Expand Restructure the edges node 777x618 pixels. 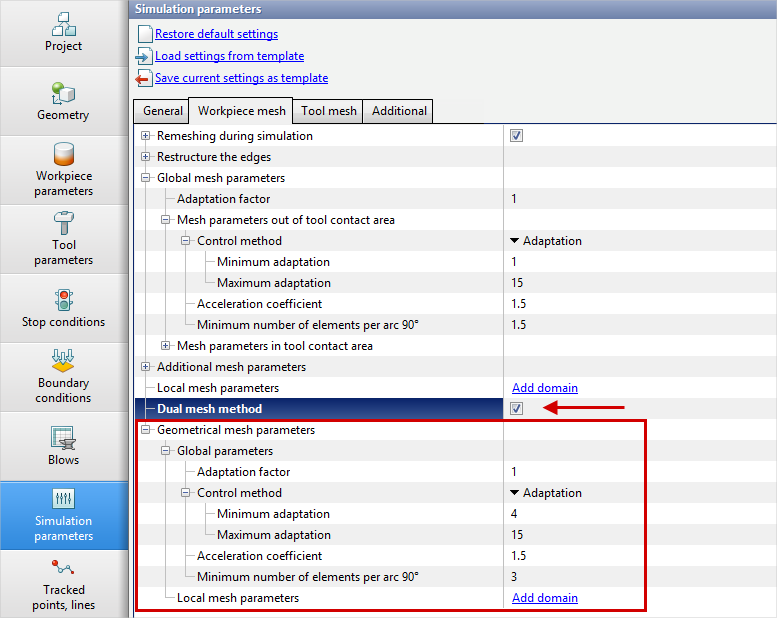click(146, 157)
